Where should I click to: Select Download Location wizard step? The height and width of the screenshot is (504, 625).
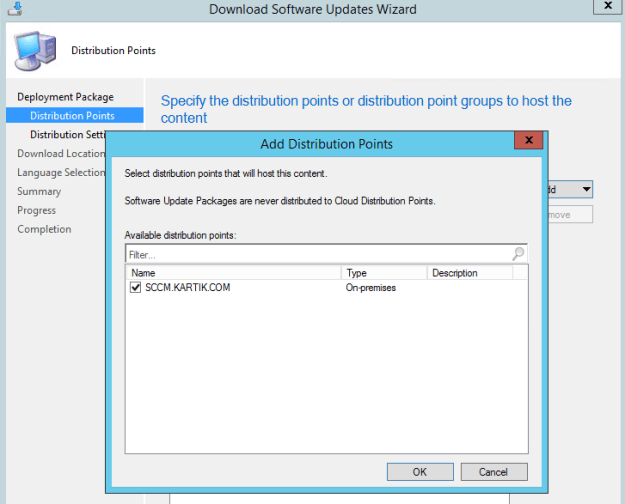[61, 154]
